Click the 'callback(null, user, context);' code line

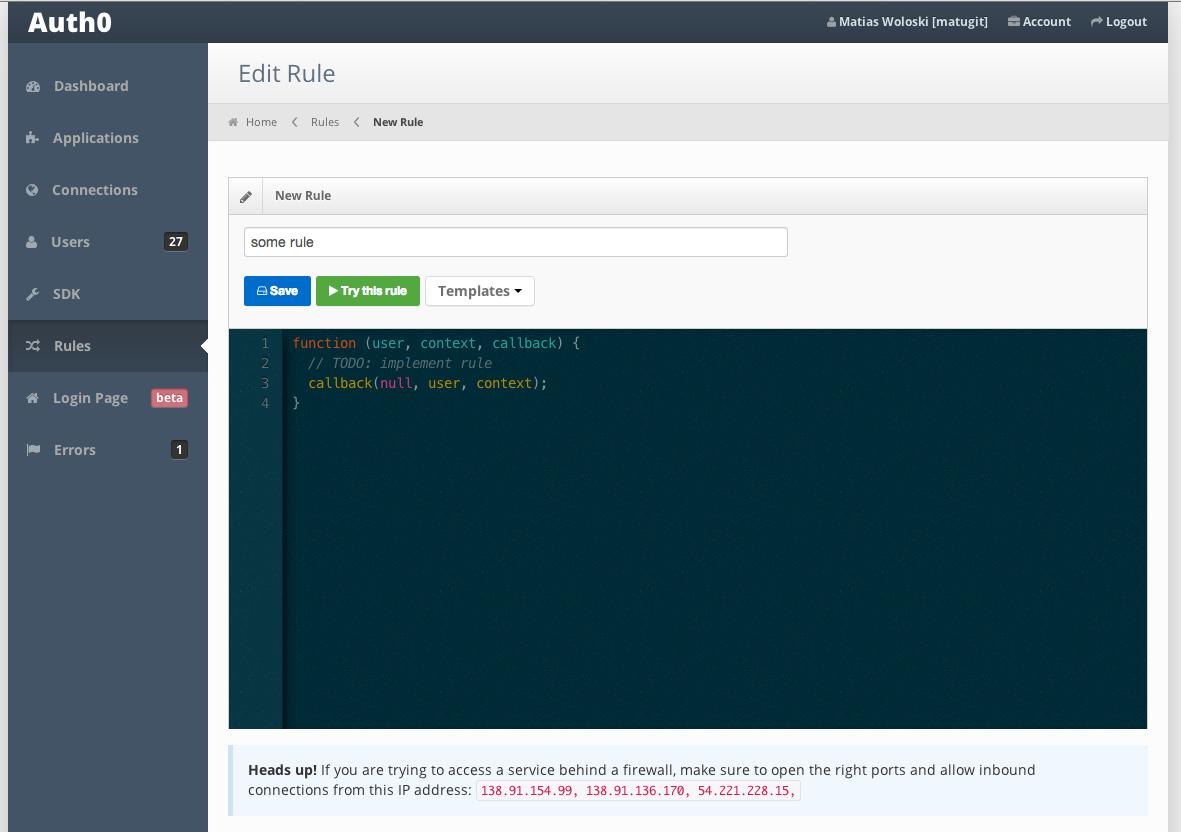[428, 383]
